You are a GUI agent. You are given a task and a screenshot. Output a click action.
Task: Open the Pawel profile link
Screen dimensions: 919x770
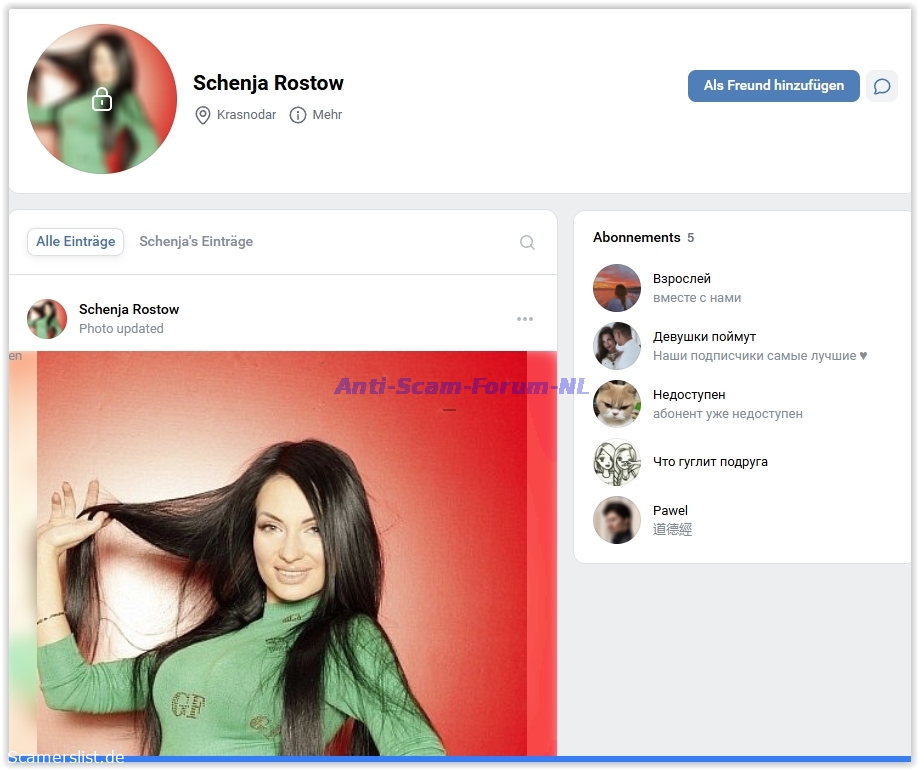point(670,511)
